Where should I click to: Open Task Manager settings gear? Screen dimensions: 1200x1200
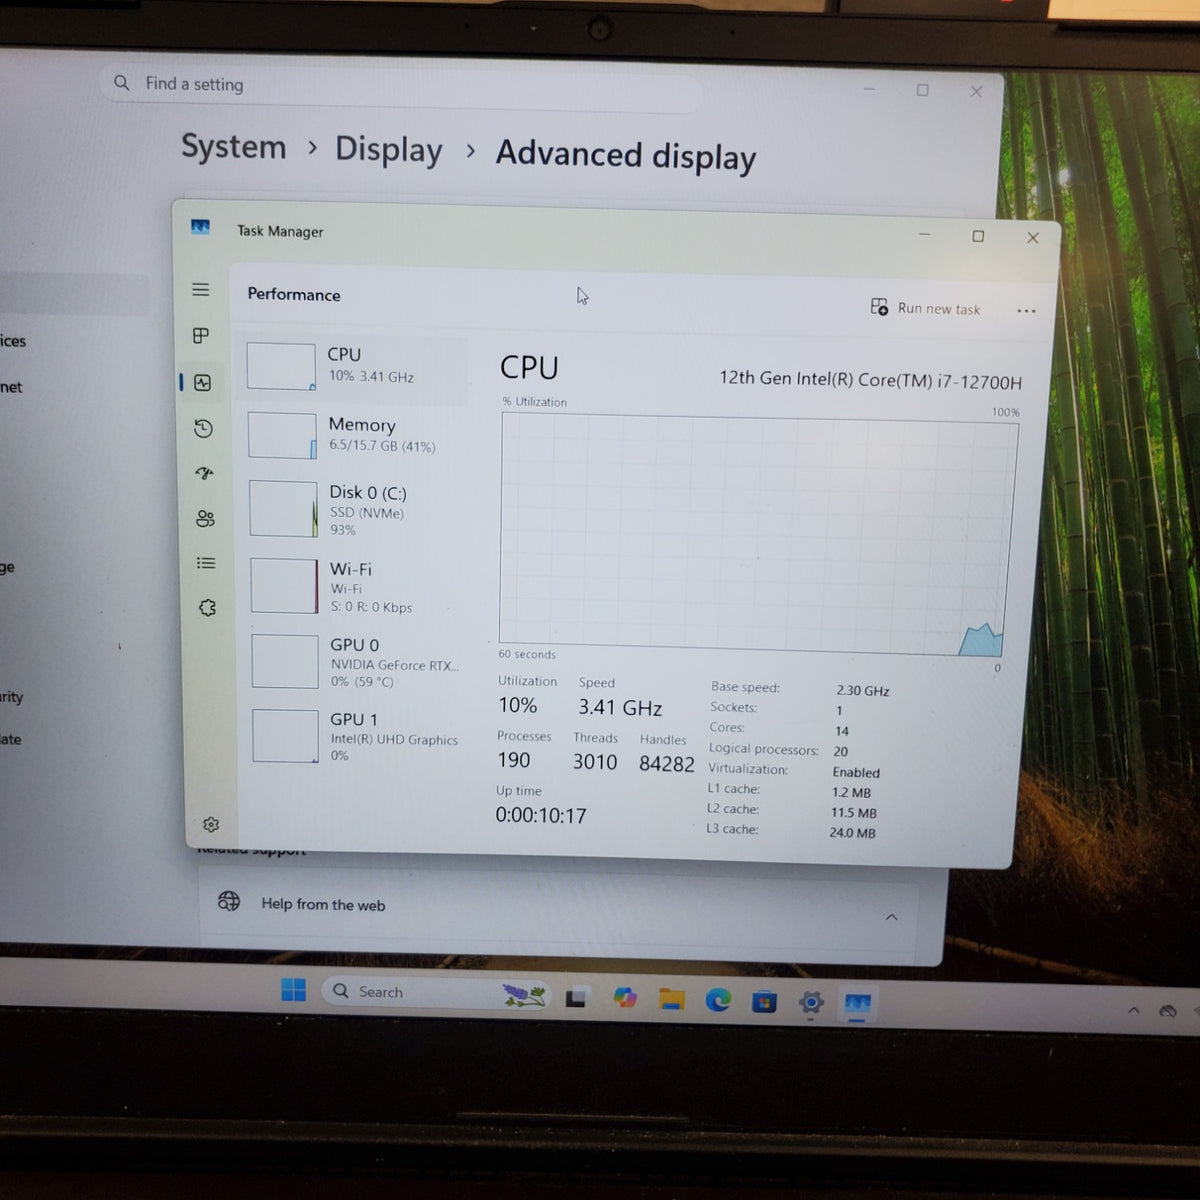click(211, 825)
